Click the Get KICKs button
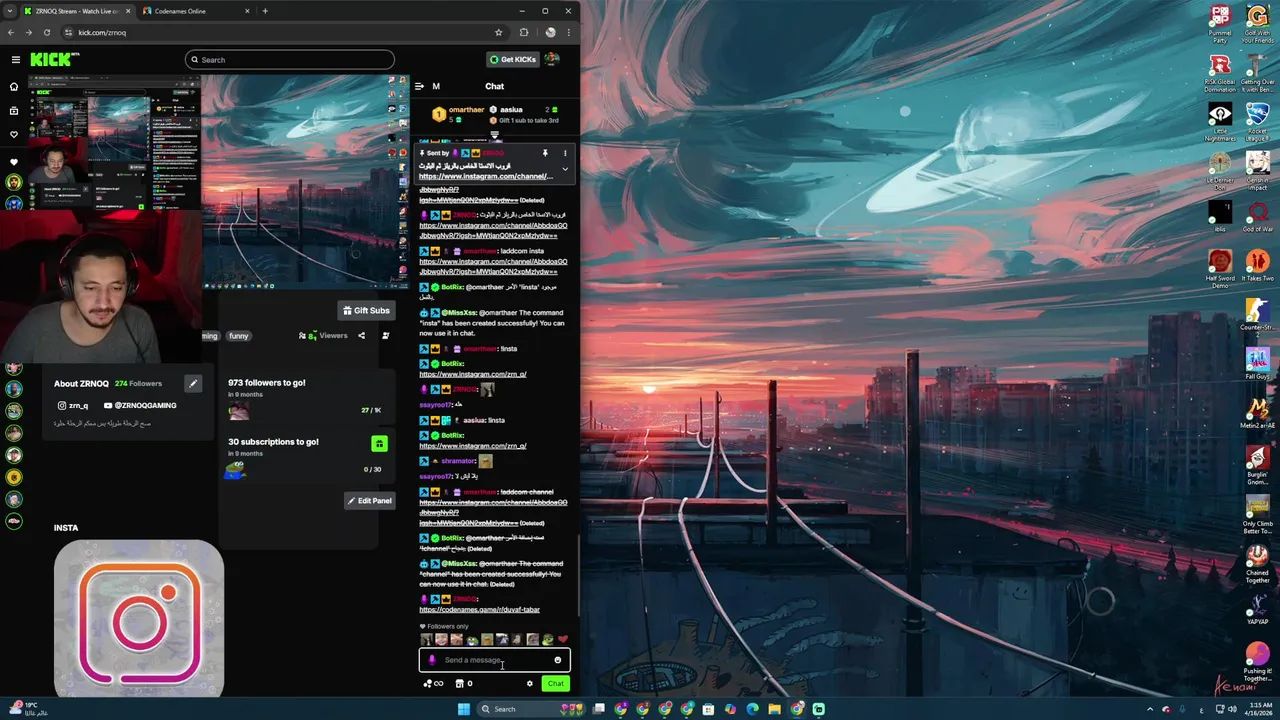 [513, 60]
